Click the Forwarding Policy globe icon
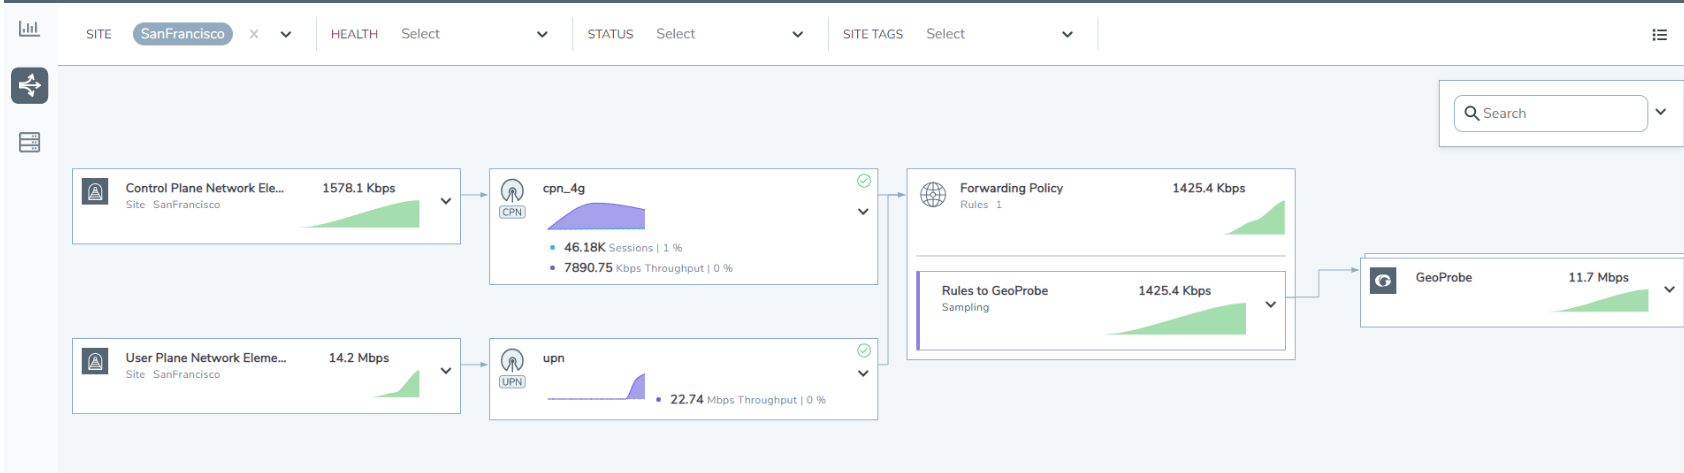The image size is (1684, 473). (x=933, y=195)
